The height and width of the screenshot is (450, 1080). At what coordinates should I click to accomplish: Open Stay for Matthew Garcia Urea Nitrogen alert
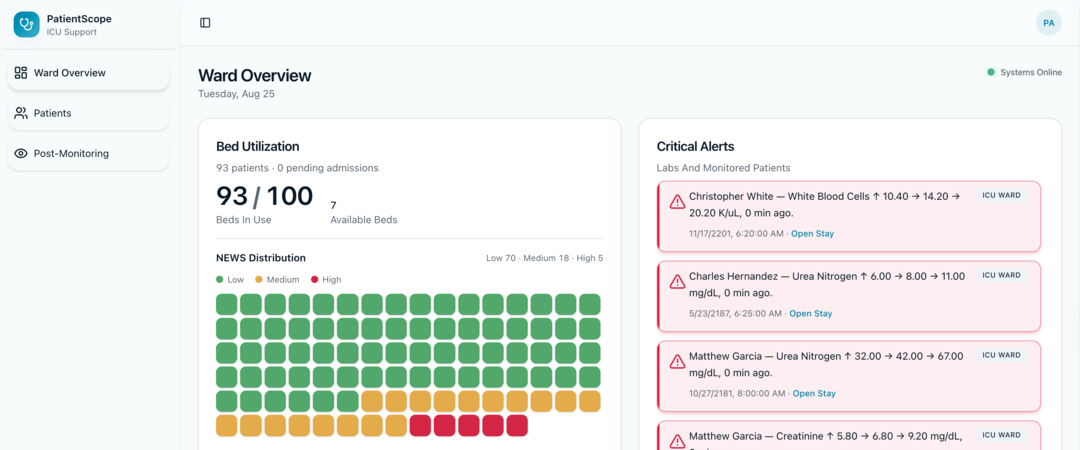[x=814, y=393]
